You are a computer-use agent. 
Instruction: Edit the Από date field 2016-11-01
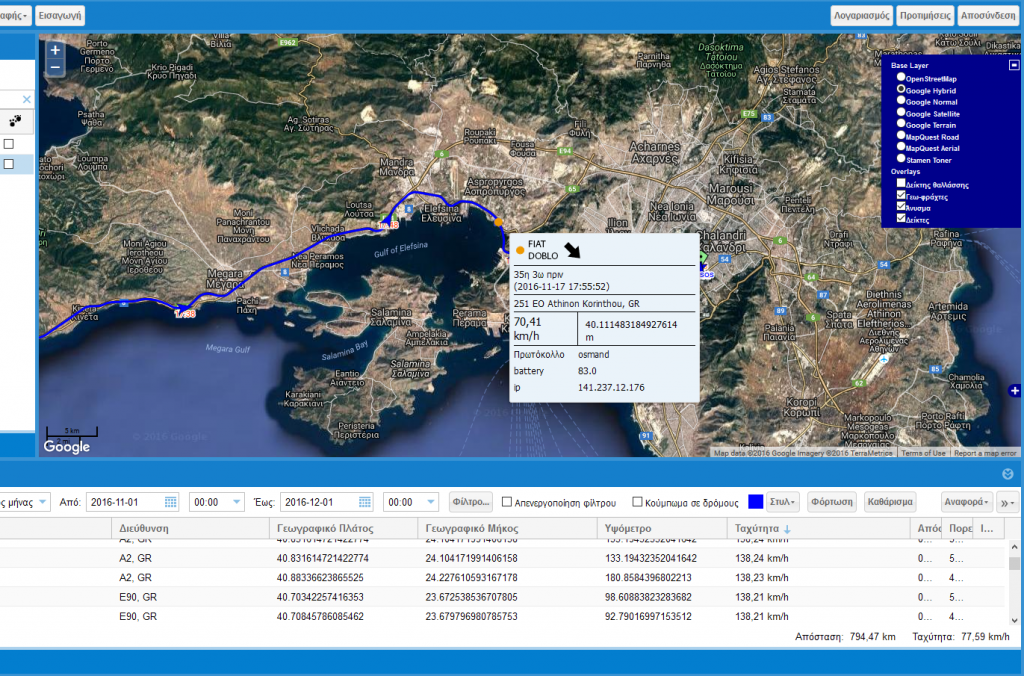pyautogui.click(x=124, y=502)
